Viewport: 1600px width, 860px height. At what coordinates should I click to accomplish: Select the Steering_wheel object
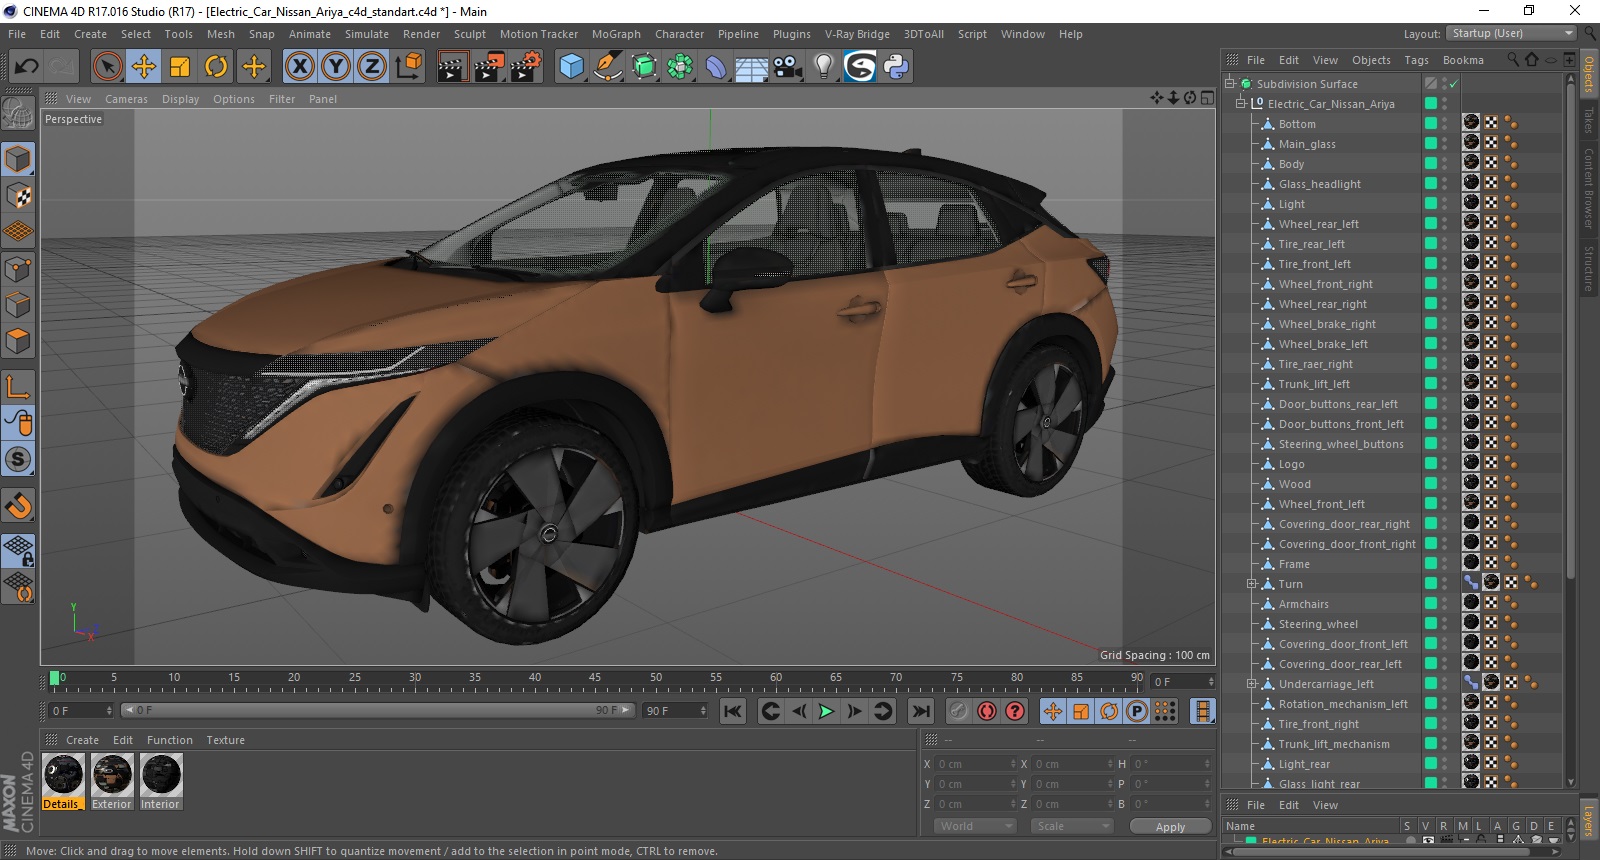pyautogui.click(x=1318, y=624)
